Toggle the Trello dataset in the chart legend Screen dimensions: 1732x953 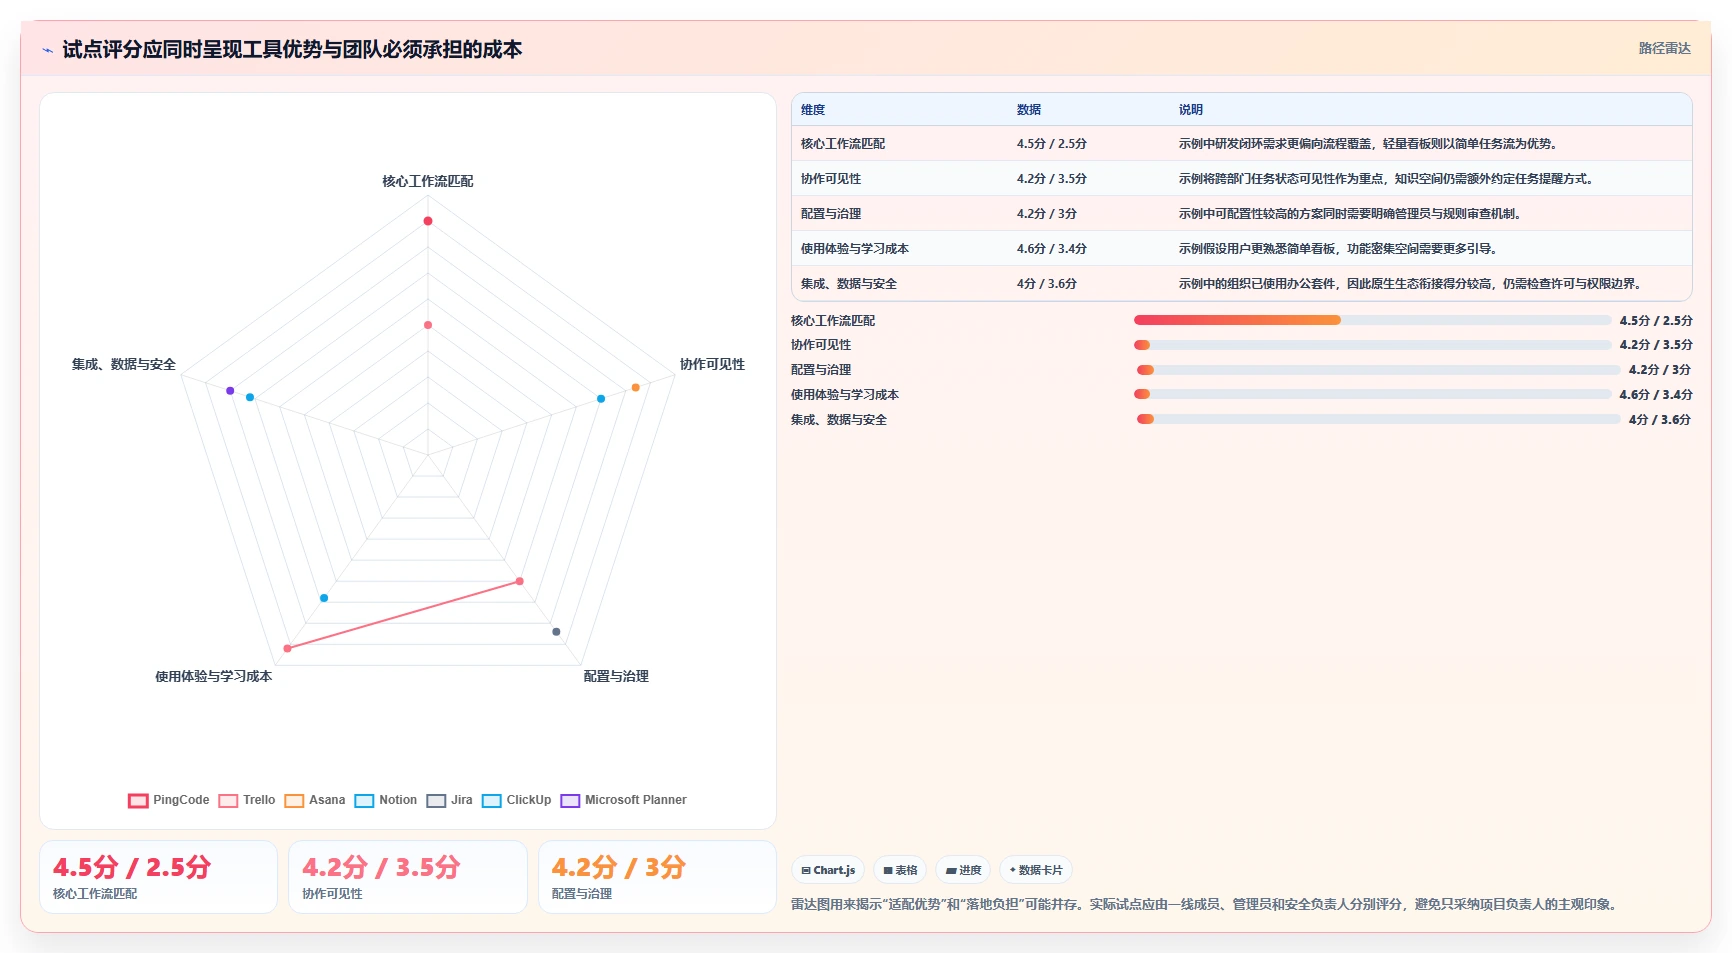tap(246, 800)
